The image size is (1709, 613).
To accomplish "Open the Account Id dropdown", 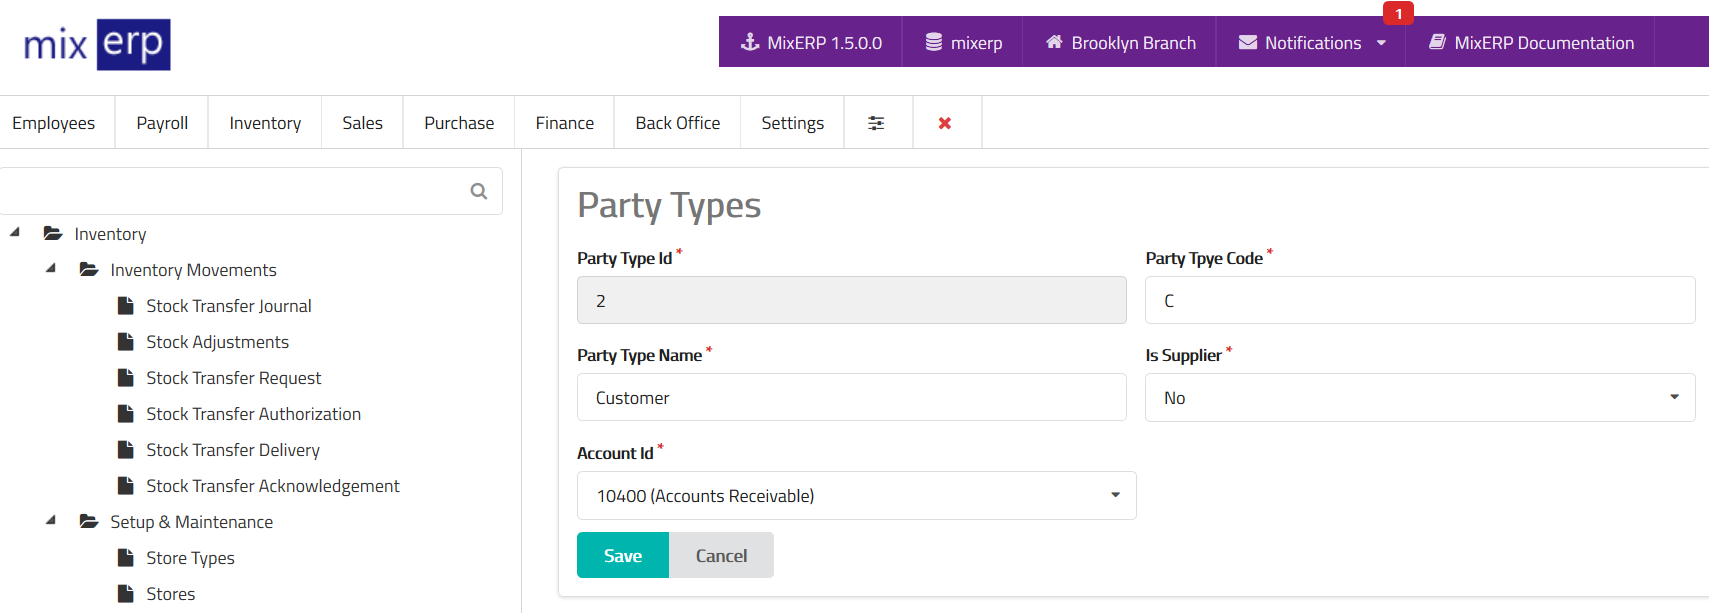I will point(856,496).
